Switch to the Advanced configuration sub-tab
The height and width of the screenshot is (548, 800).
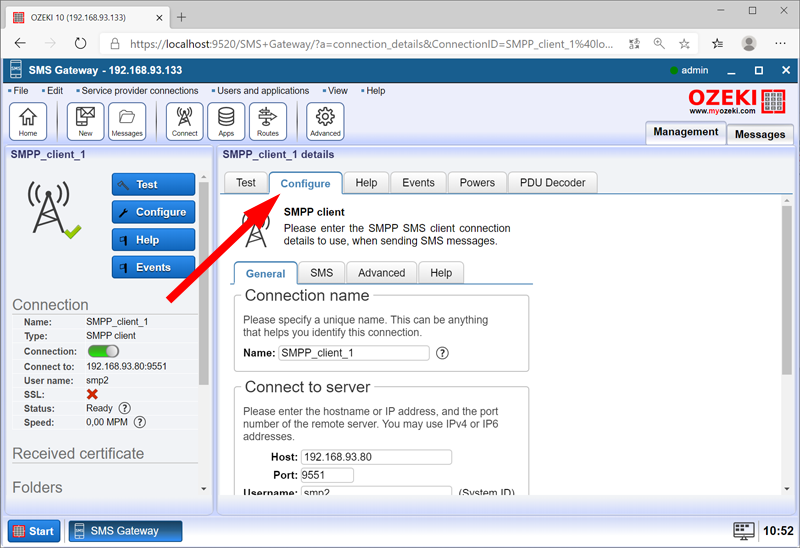382,273
